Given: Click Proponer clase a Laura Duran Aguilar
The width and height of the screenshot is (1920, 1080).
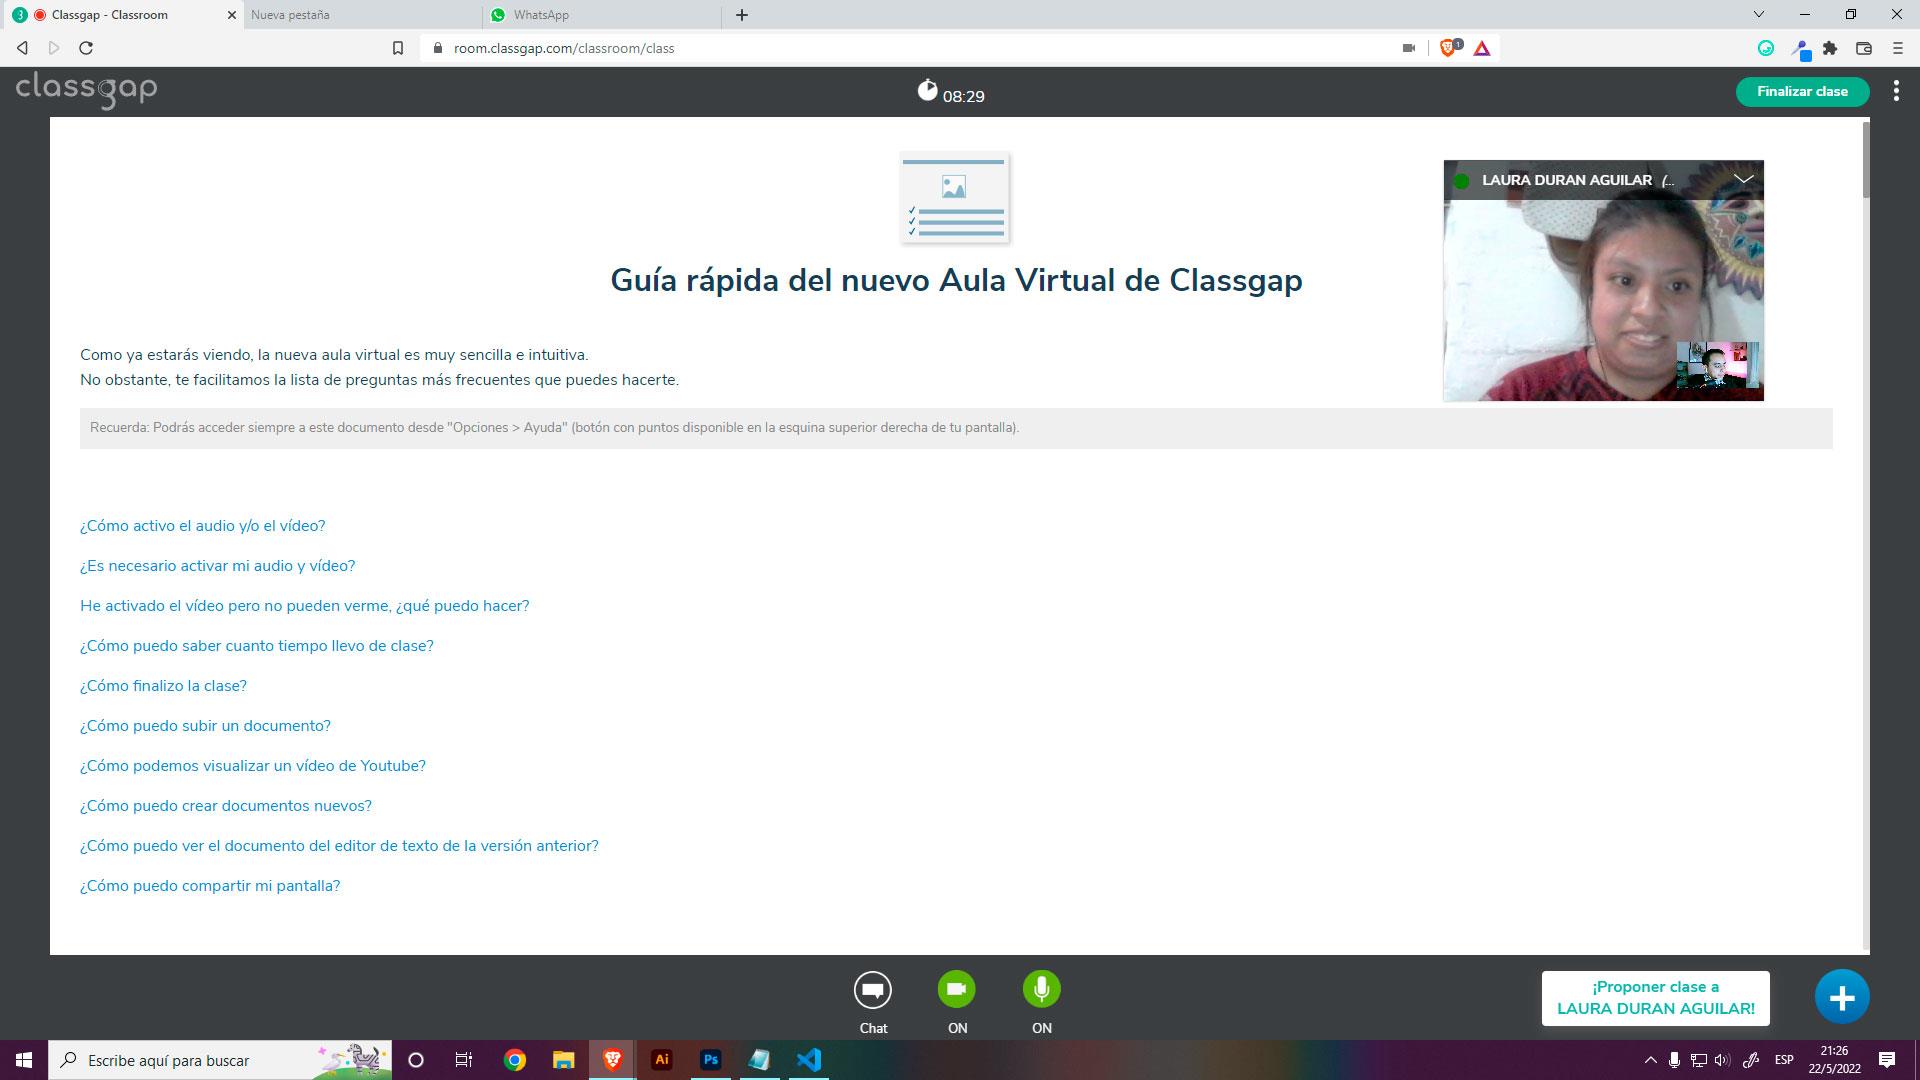Looking at the screenshot, I should click(1655, 998).
